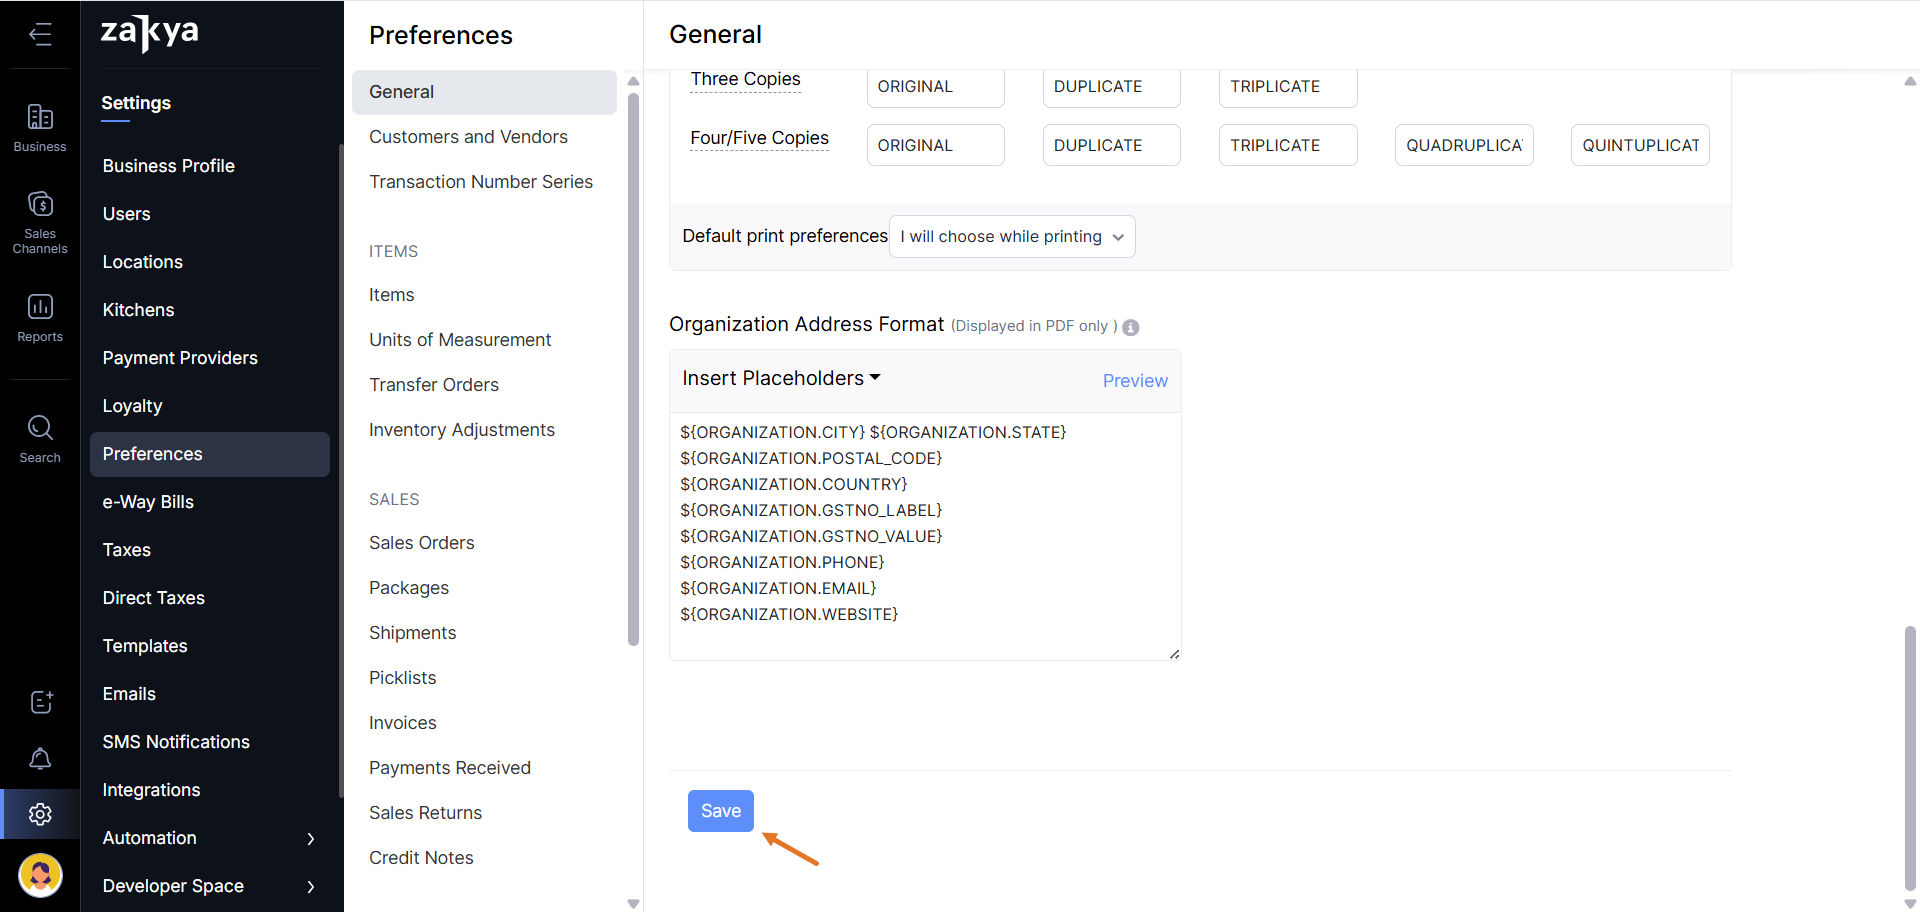Open the notifications bell icon
This screenshot has width=1920, height=912.
click(x=40, y=759)
